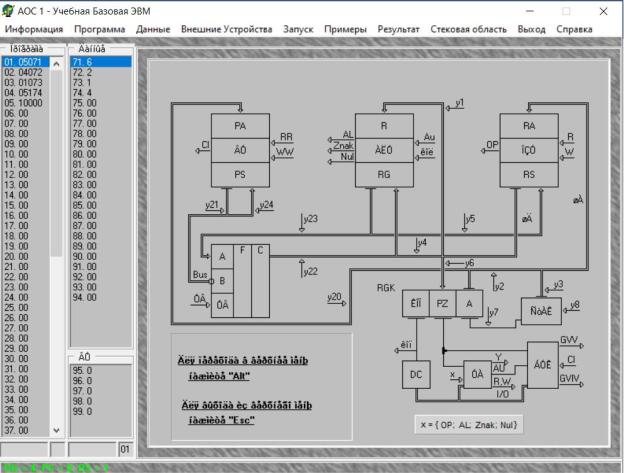Click the PA register block in diagram
Image resolution: width=624 pixels, height=473 pixels.
239,125
